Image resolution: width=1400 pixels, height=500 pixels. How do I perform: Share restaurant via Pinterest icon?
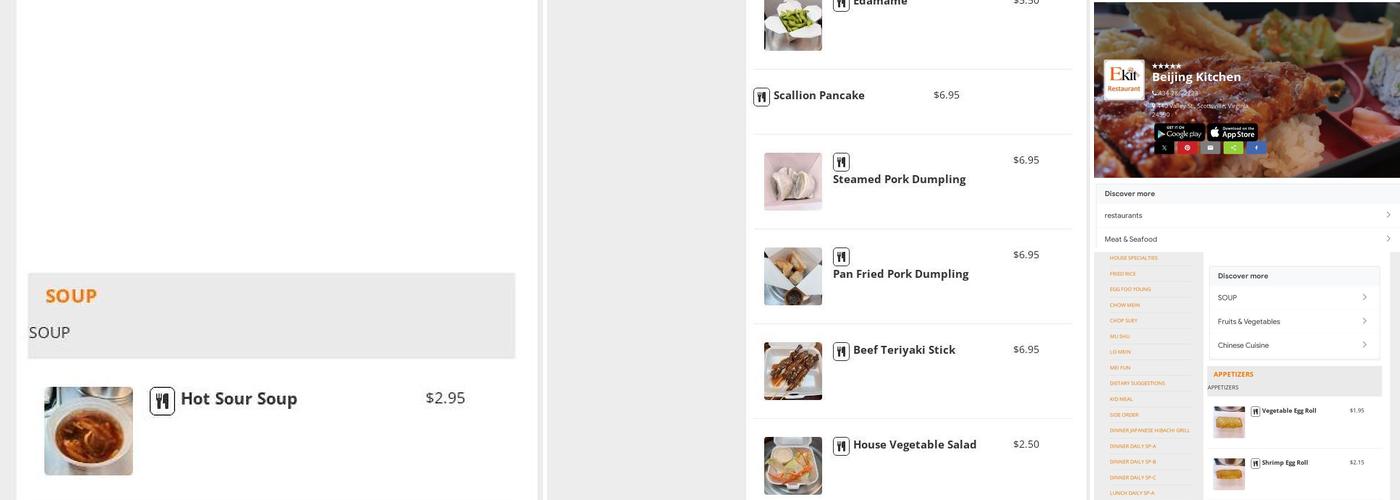point(1187,148)
